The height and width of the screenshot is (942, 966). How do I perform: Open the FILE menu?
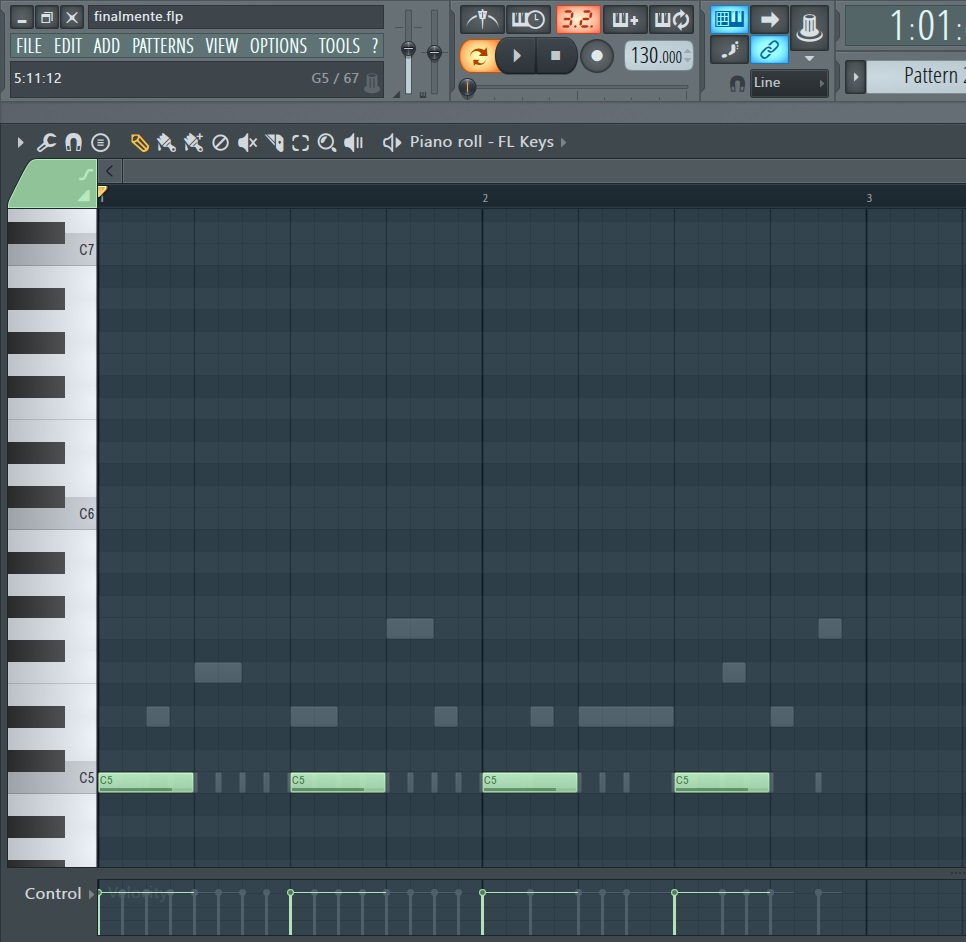pyautogui.click(x=29, y=46)
